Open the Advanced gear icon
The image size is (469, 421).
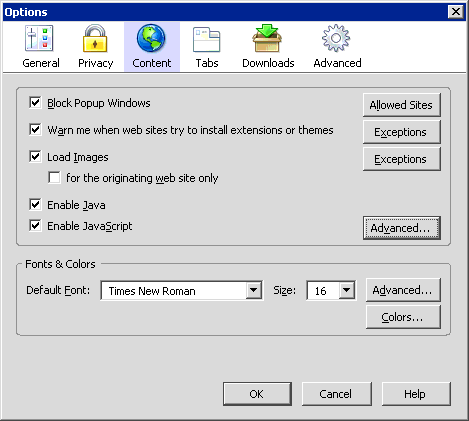click(336, 38)
